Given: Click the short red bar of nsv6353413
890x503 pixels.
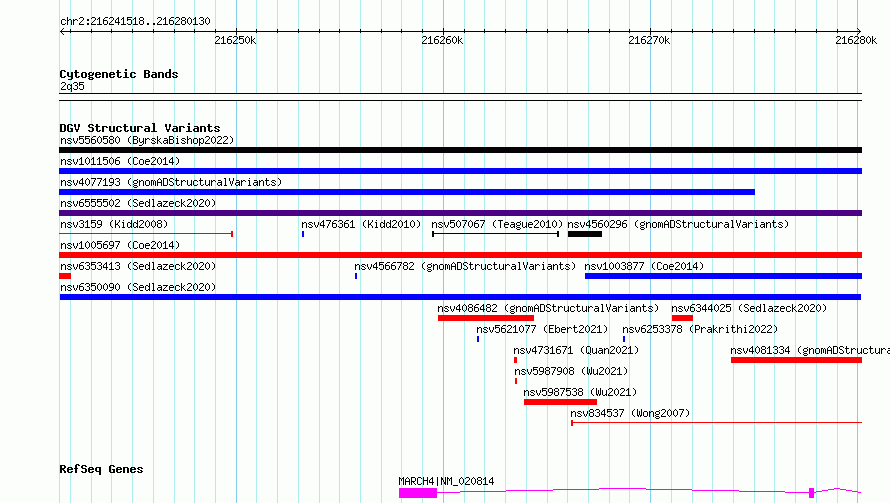Looking at the screenshot, I should pyautogui.click(x=65, y=276).
